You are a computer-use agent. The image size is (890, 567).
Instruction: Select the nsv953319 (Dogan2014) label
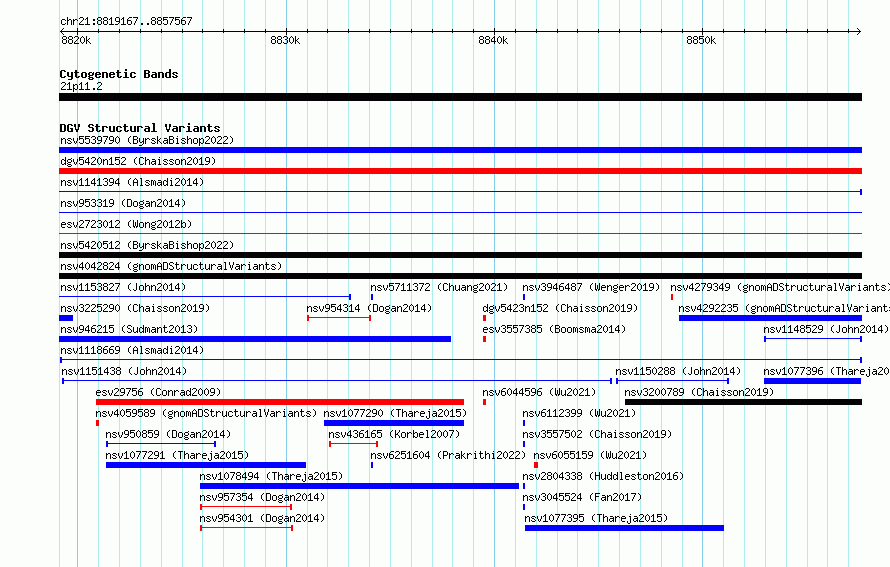(x=123, y=203)
